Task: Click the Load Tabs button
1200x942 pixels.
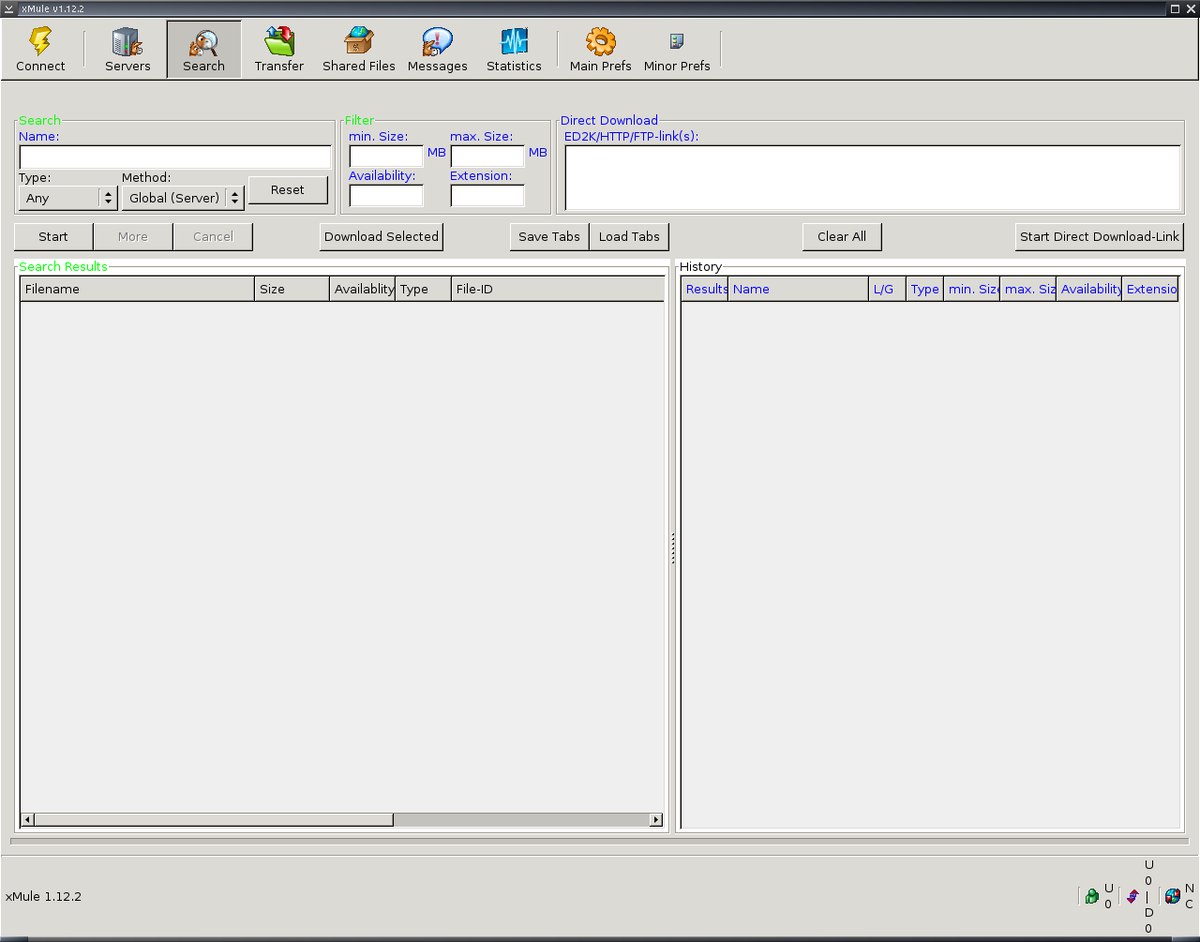Action: pyautogui.click(x=629, y=237)
